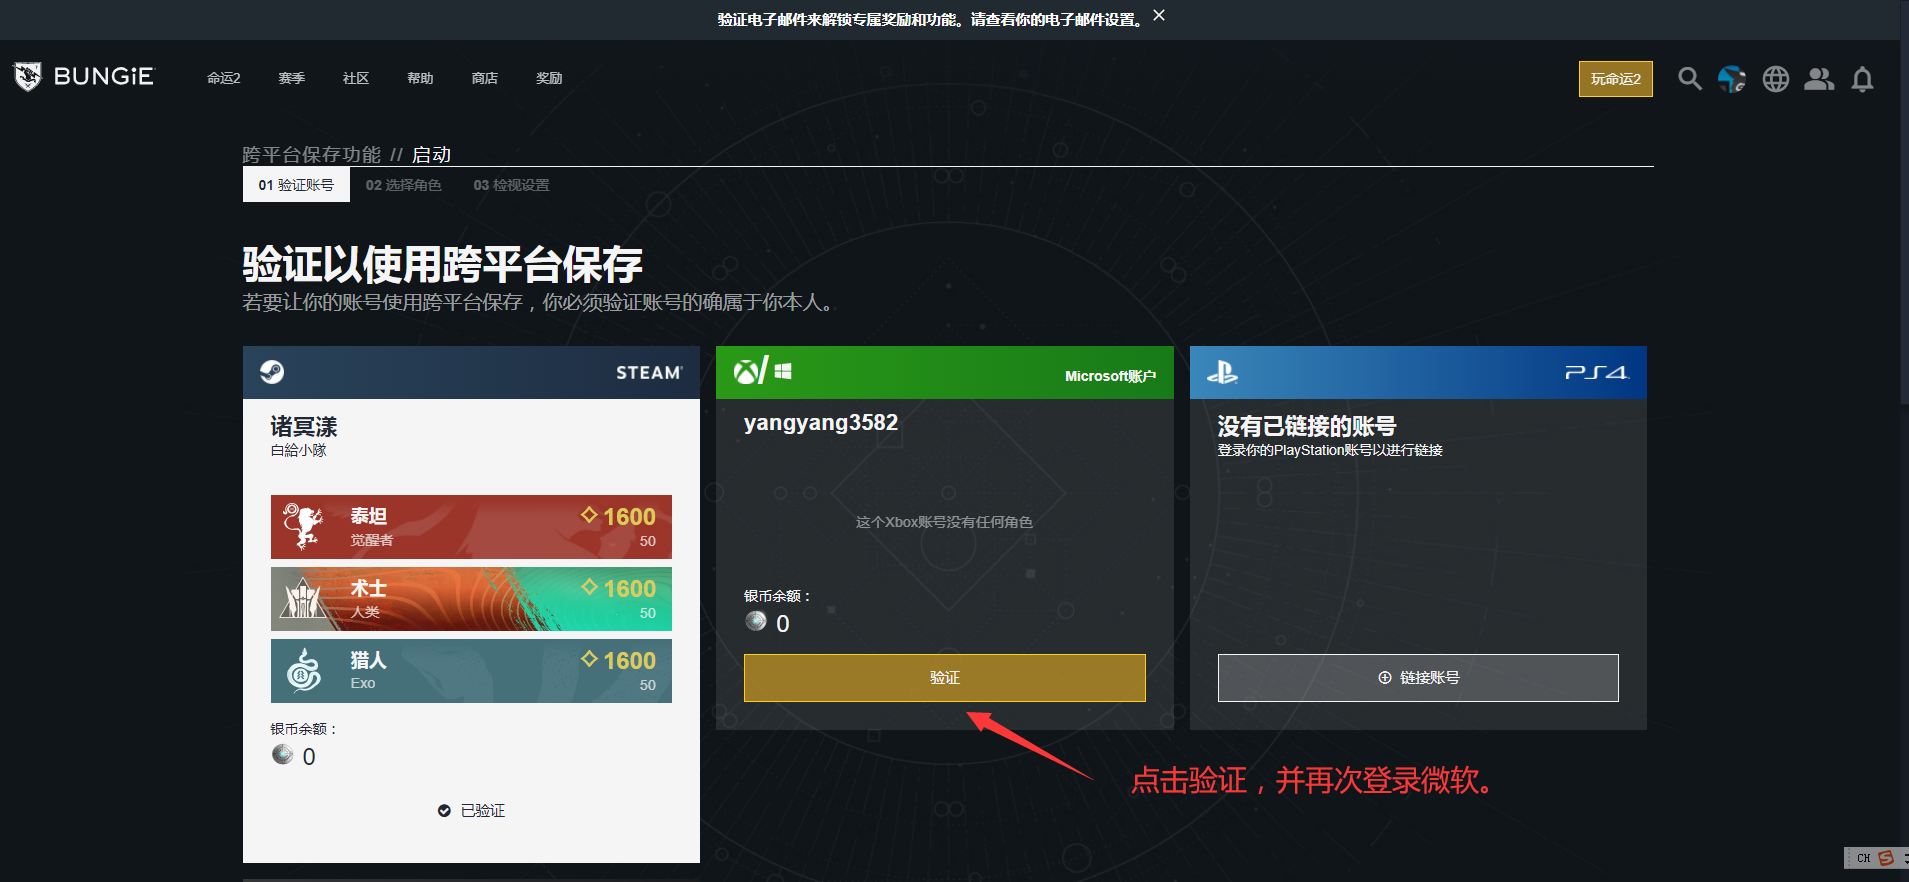Viewport: 1909px width, 882px height.
Task: Open the language globe icon
Action: tap(1775, 79)
